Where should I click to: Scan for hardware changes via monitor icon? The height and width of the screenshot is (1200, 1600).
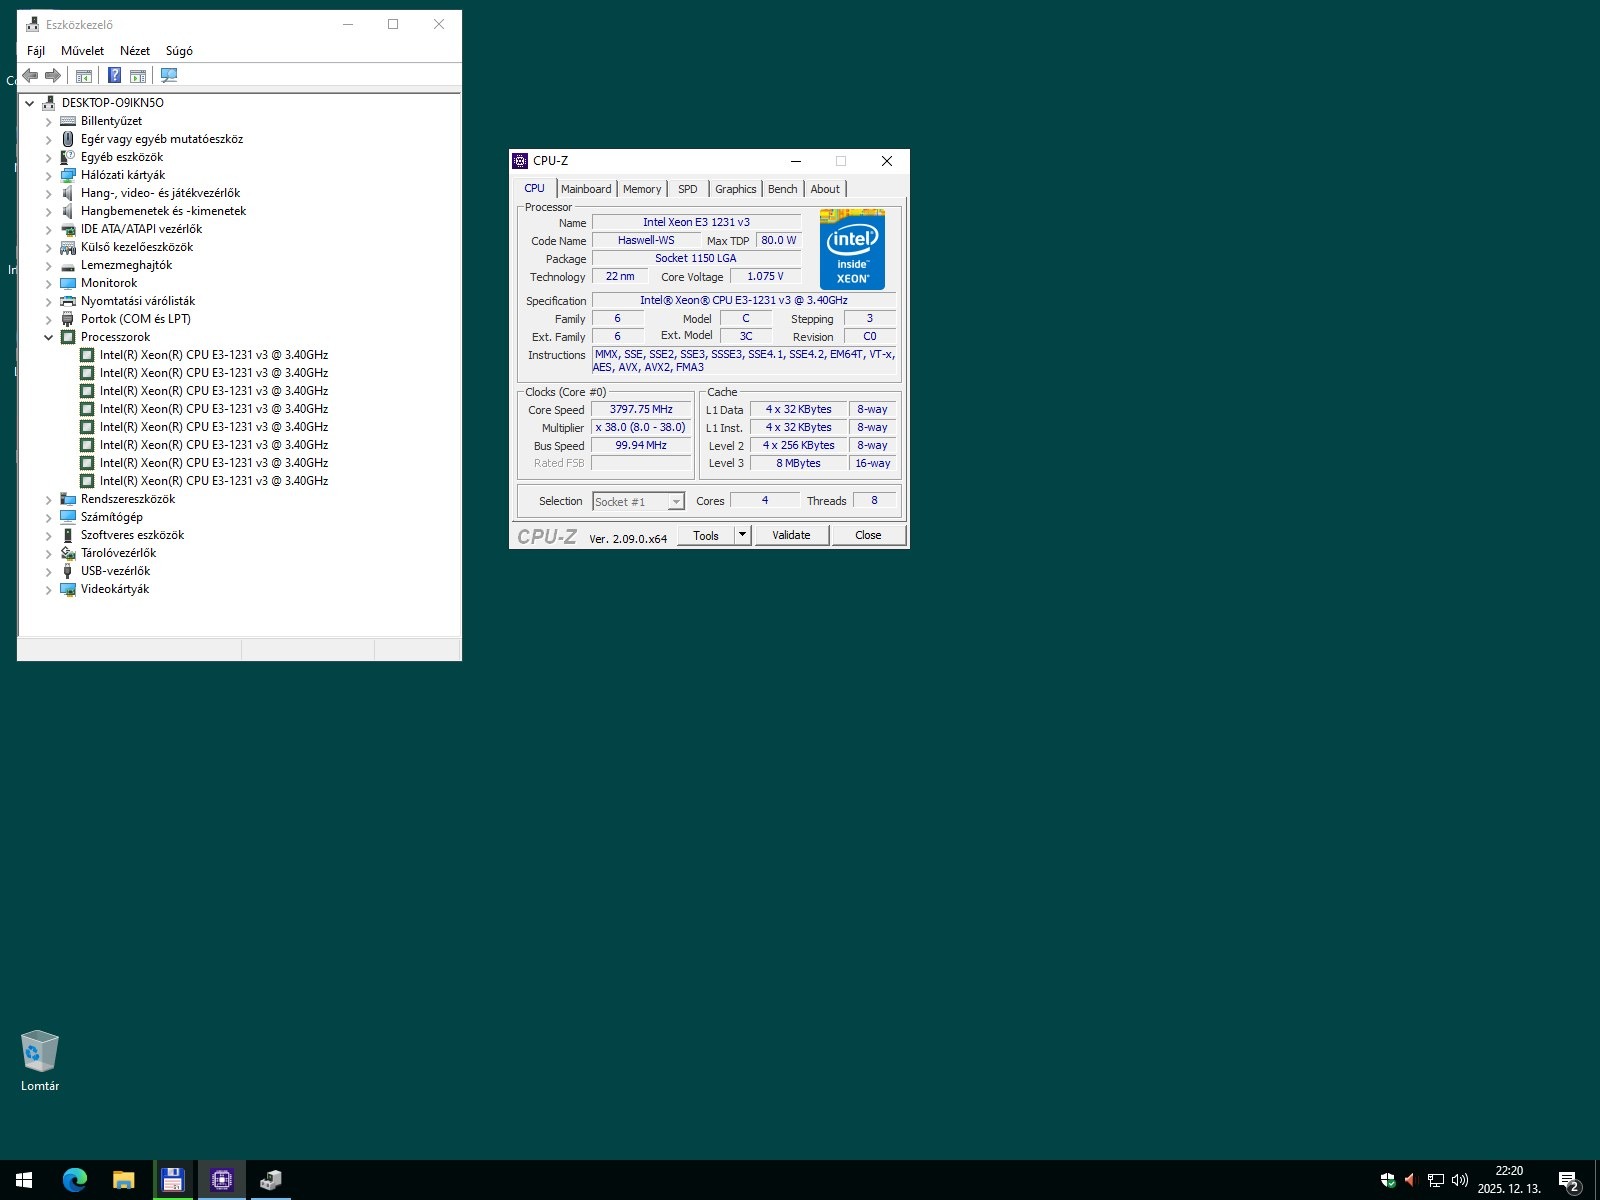[x=169, y=75]
